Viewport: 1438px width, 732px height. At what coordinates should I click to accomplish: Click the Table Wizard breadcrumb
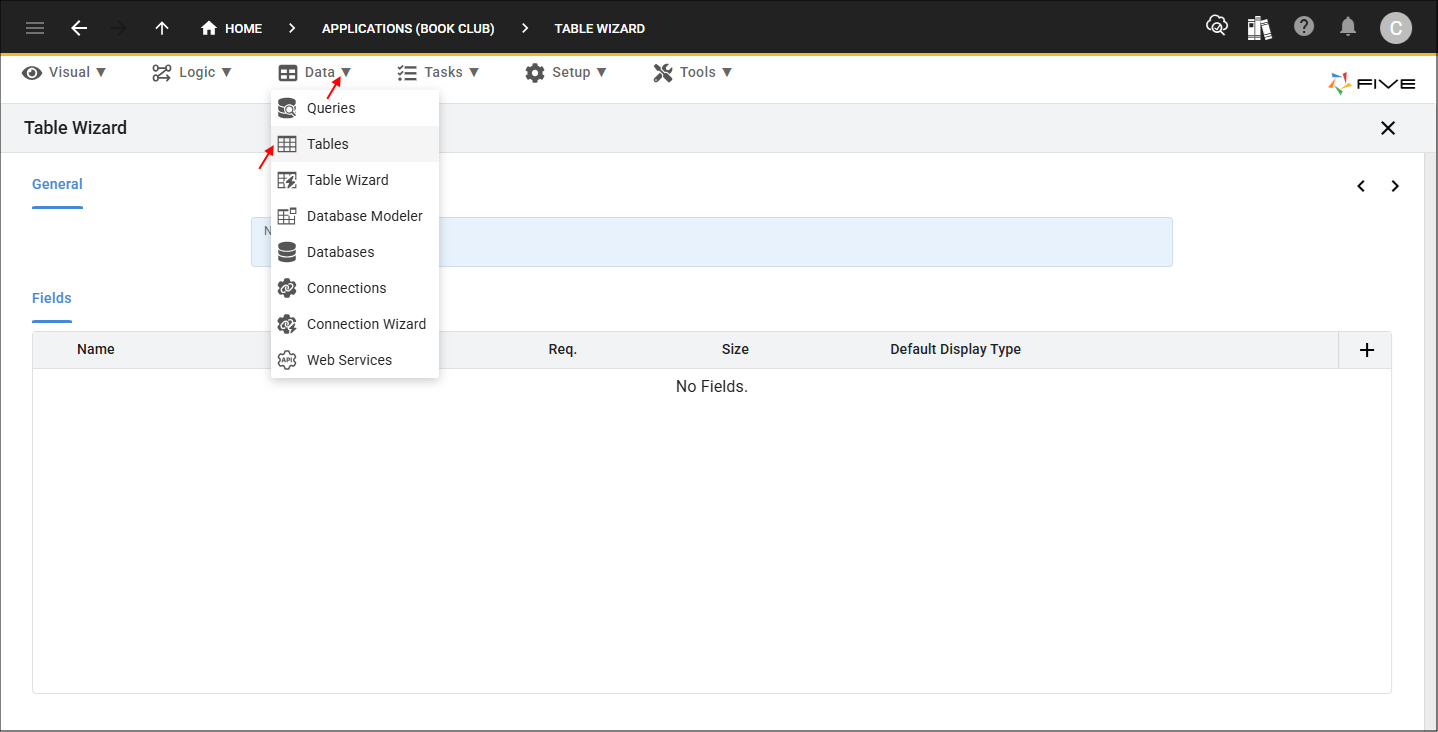click(600, 28)
